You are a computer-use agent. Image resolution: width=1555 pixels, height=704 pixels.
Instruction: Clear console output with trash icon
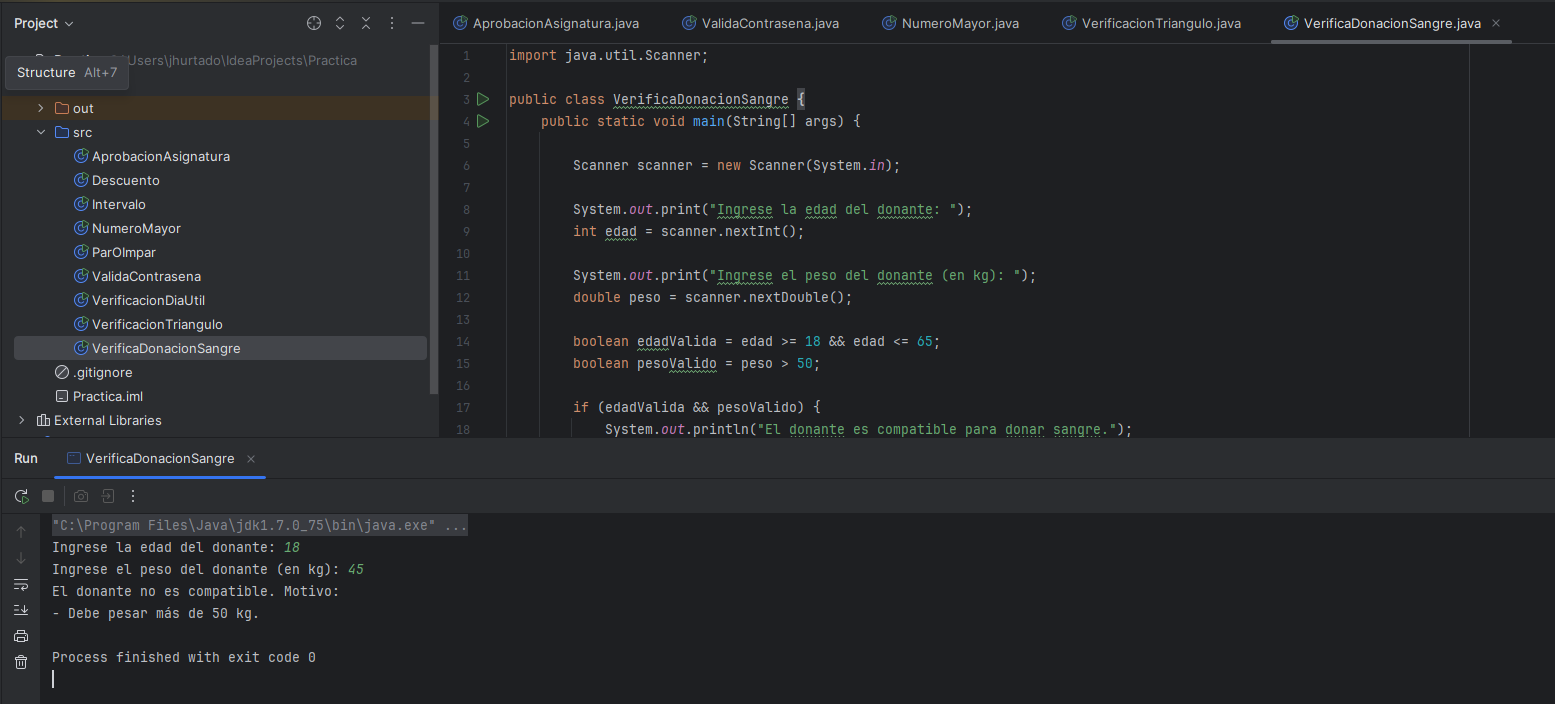pyautogui.click(x=21, y=662)
